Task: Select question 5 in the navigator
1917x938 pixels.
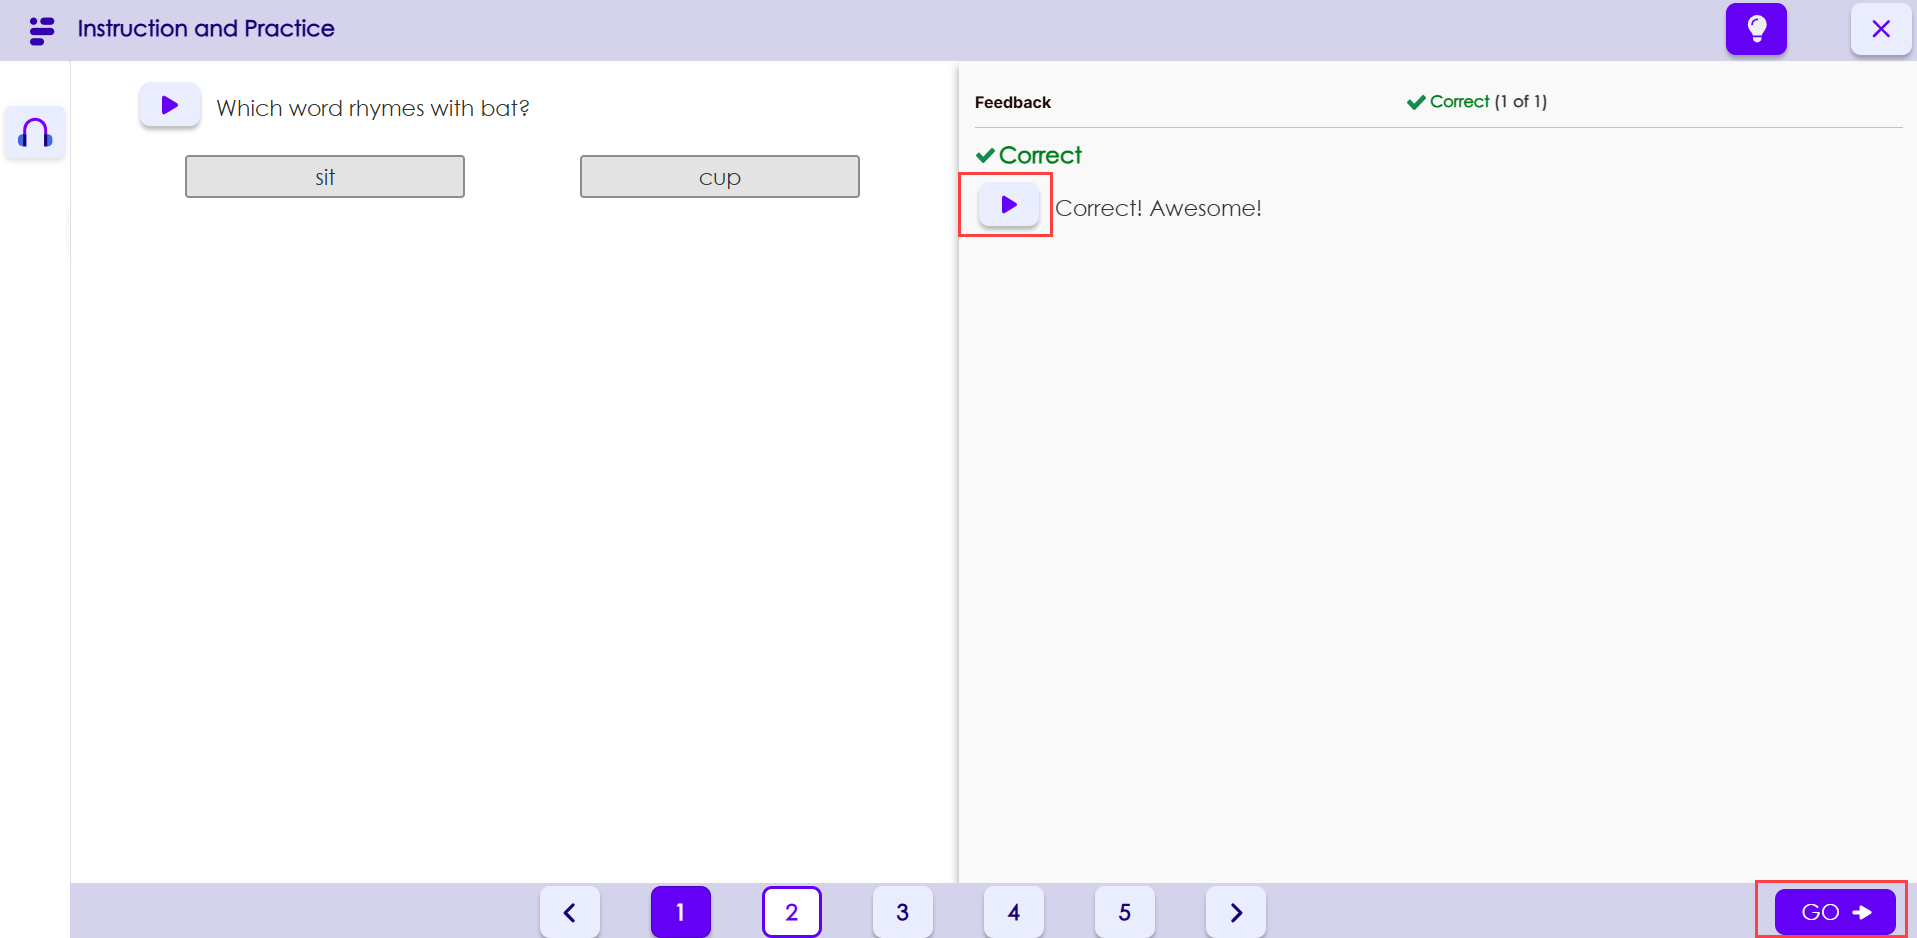Action: 1124,912
